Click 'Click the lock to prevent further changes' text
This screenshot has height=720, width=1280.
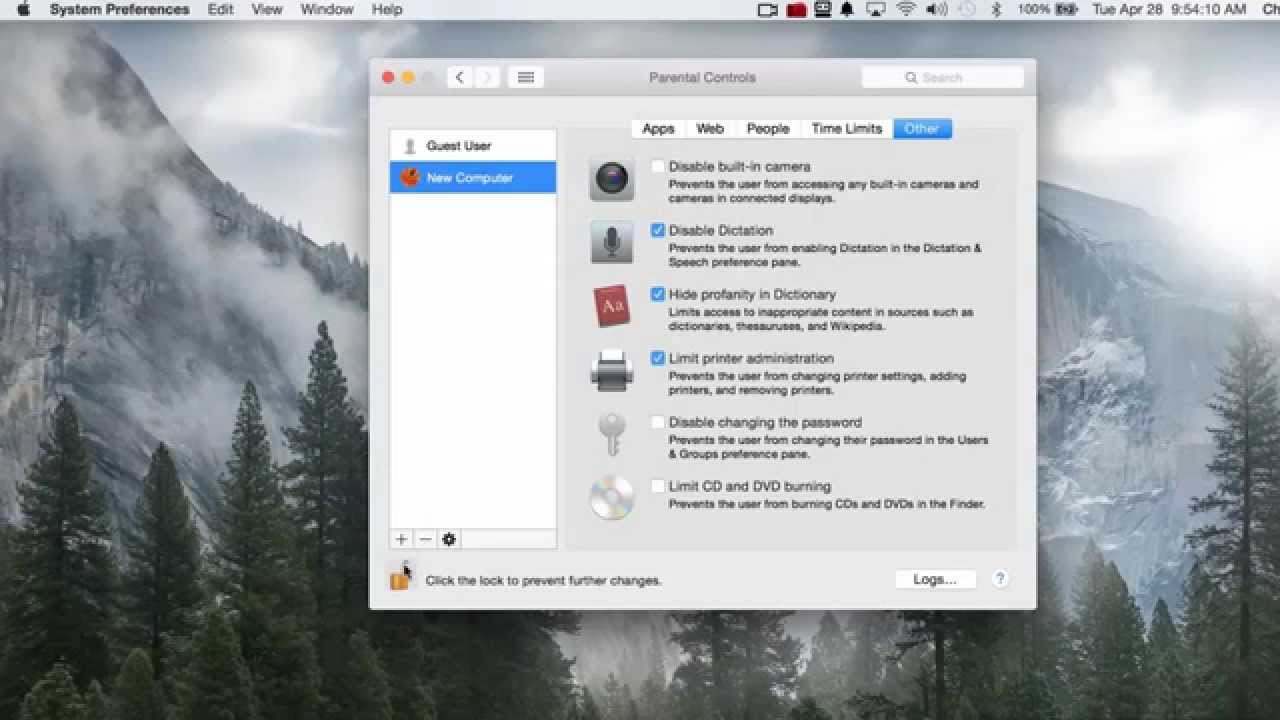pos(544,581)
